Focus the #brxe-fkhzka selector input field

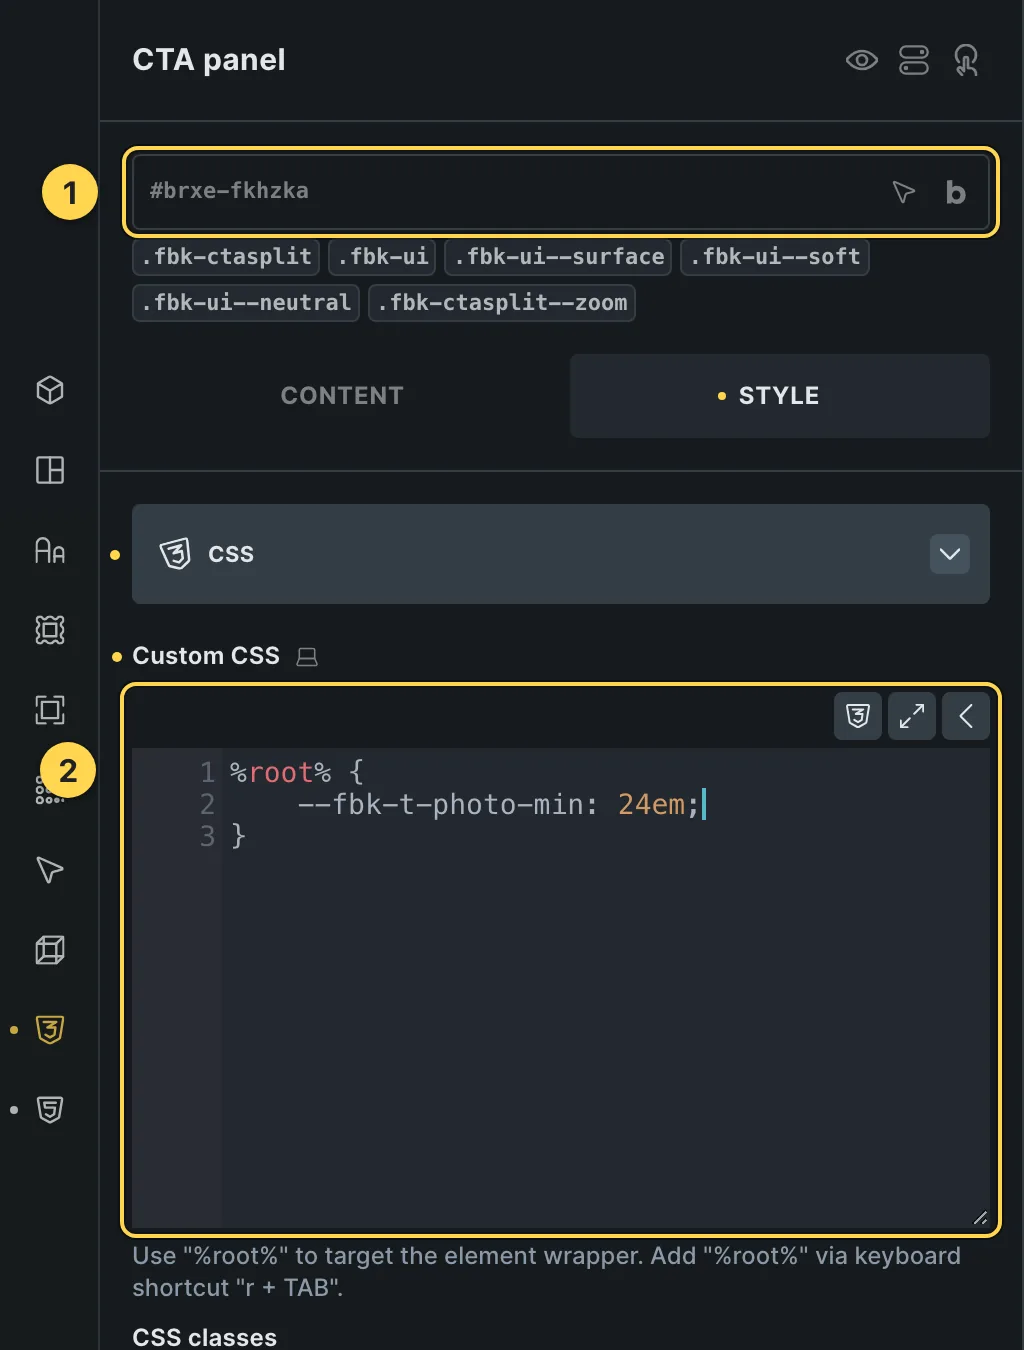561,191
